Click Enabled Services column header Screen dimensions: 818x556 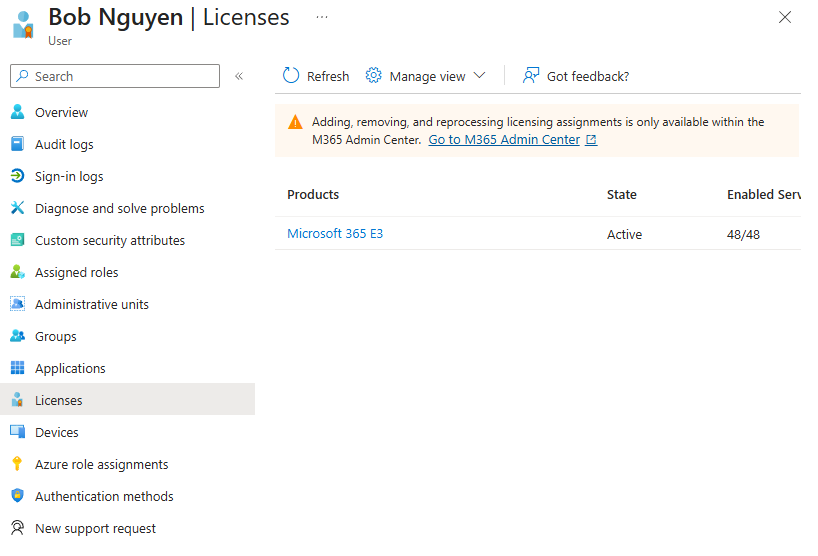(x=764, y=194)
